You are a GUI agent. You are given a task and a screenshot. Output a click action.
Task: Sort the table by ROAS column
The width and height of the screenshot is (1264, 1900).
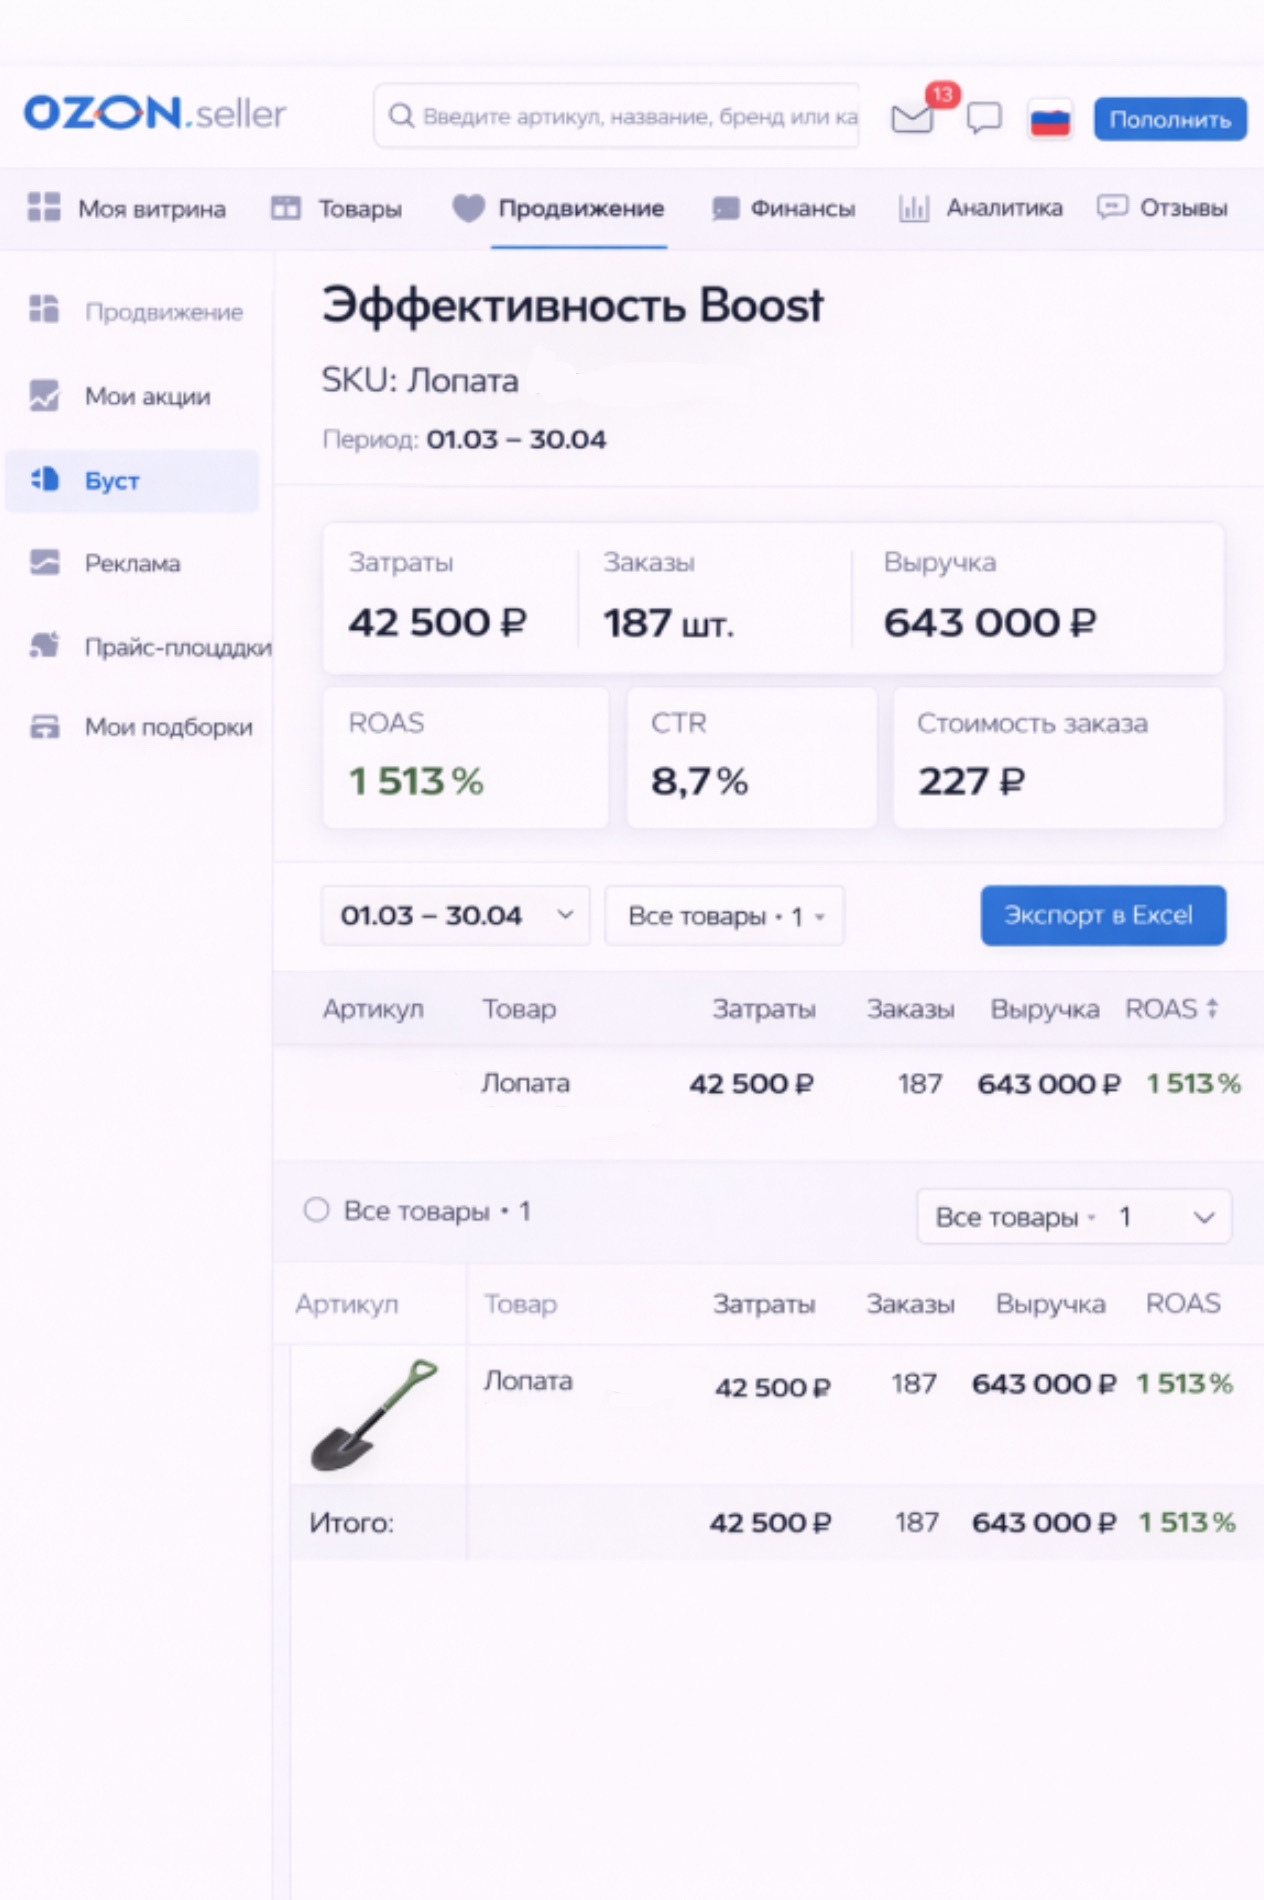[1171, 1008]
